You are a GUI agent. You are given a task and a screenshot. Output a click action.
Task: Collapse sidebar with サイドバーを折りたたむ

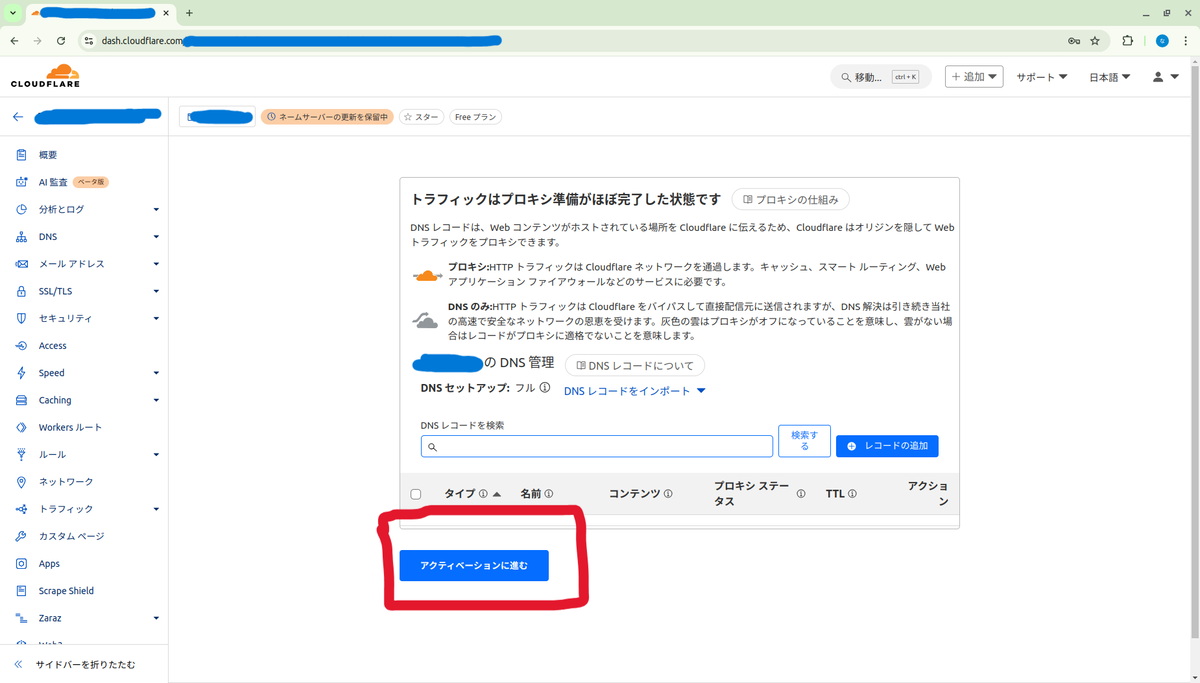point(84,664)
